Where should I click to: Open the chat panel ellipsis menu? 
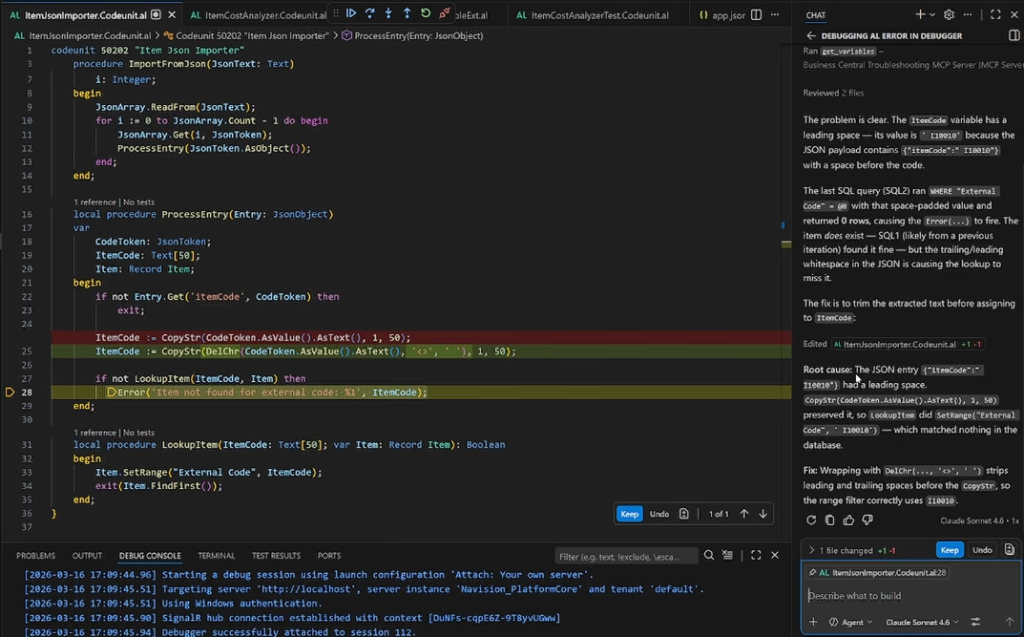tap(968, 14)
